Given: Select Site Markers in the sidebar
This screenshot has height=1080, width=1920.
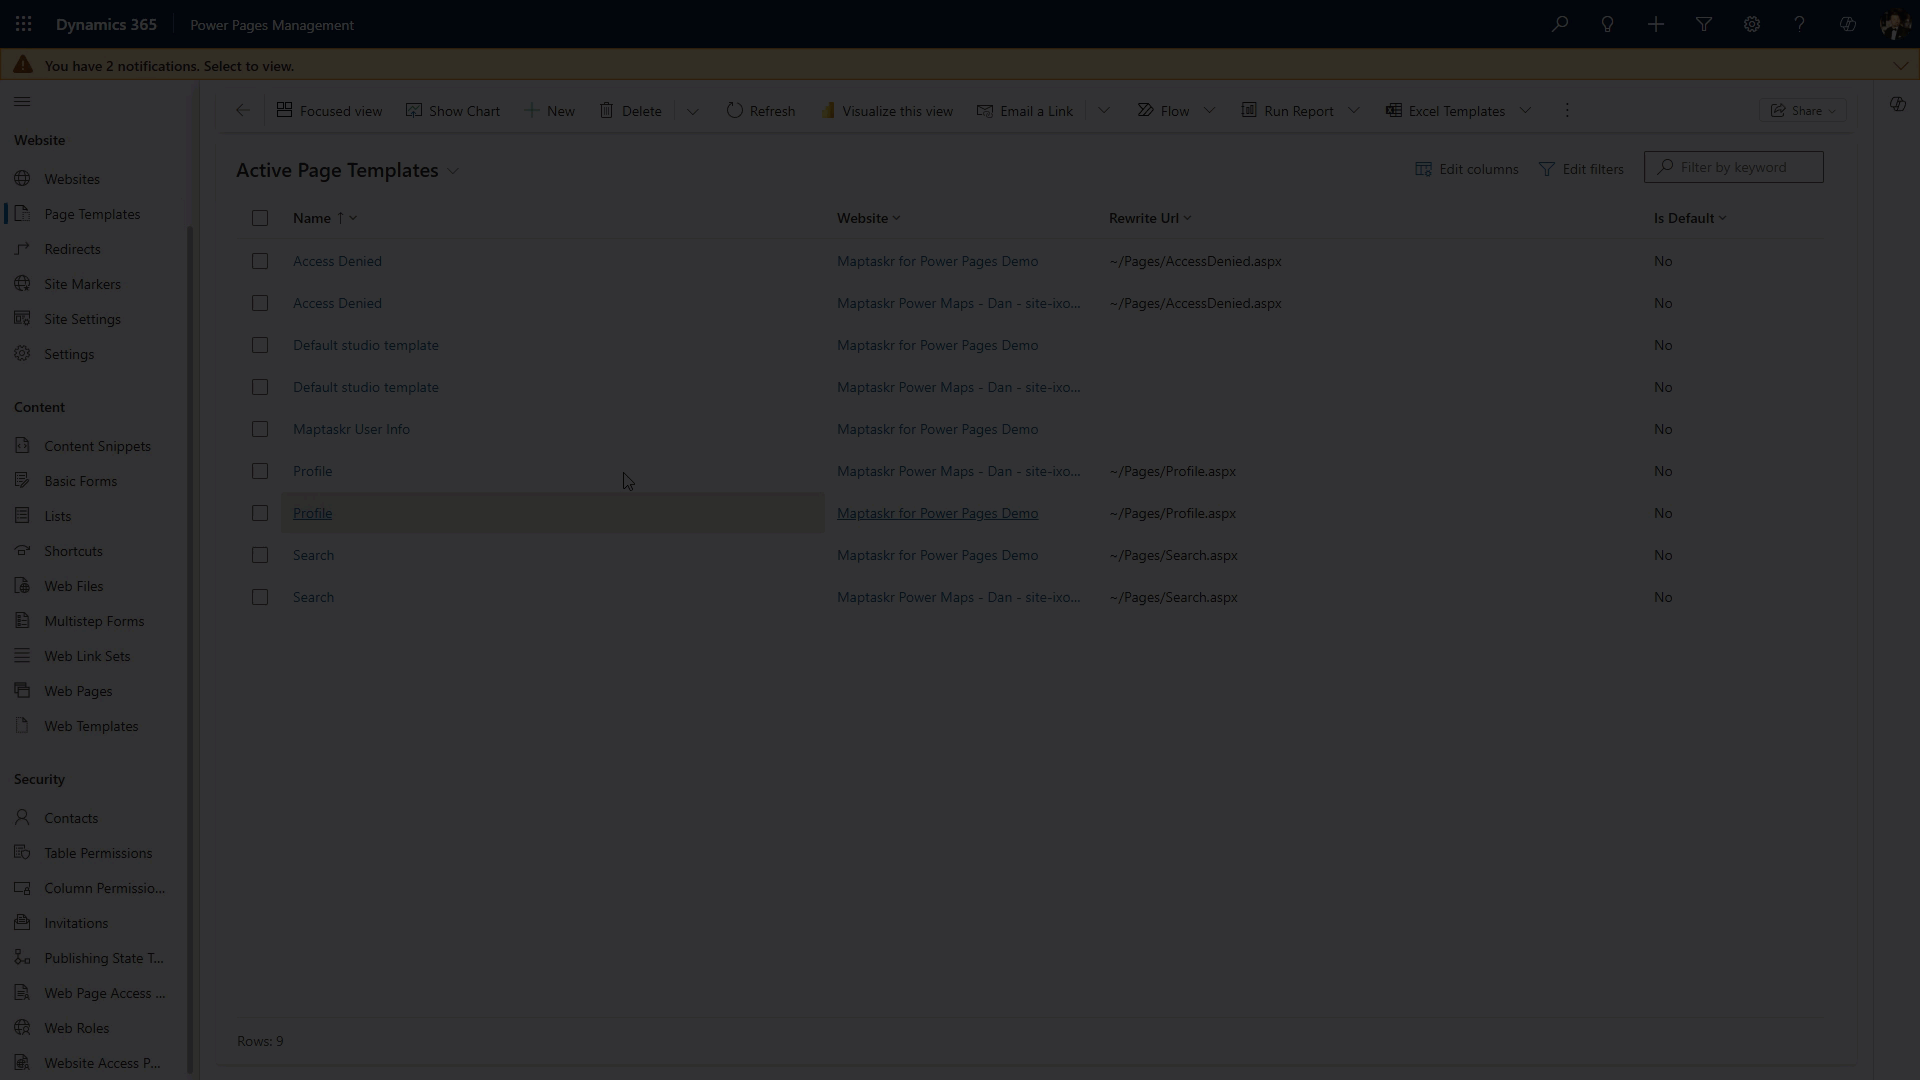Looking at the screenshot, I should [82, 283].
